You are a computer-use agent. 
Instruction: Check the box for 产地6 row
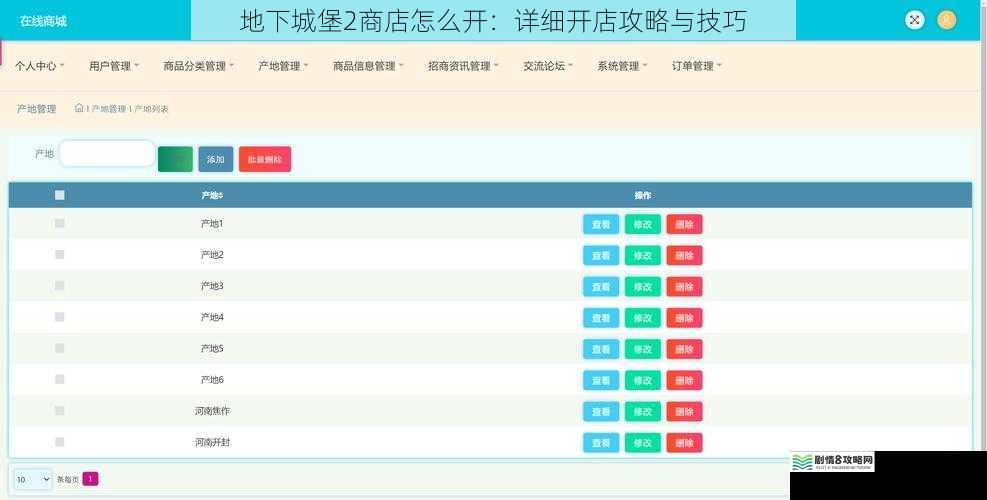(x=60, y=379)
